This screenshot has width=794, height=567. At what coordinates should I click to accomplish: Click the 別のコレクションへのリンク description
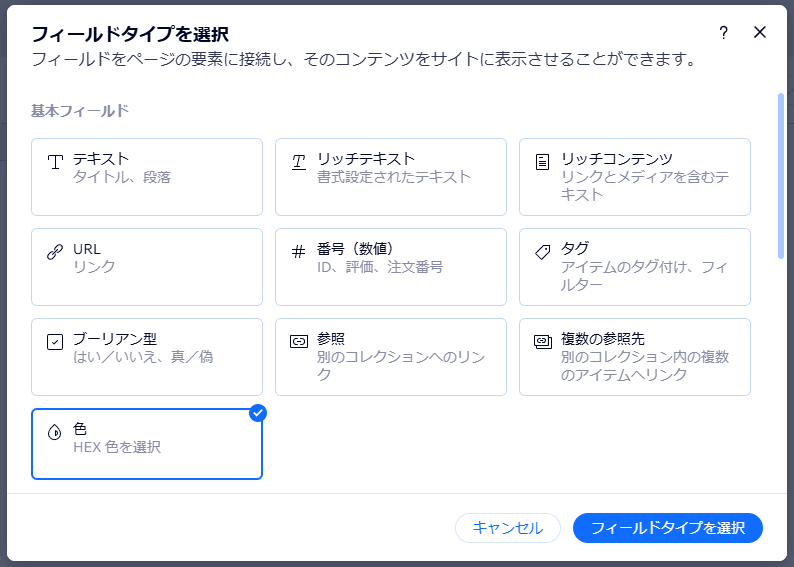(401, 366)
